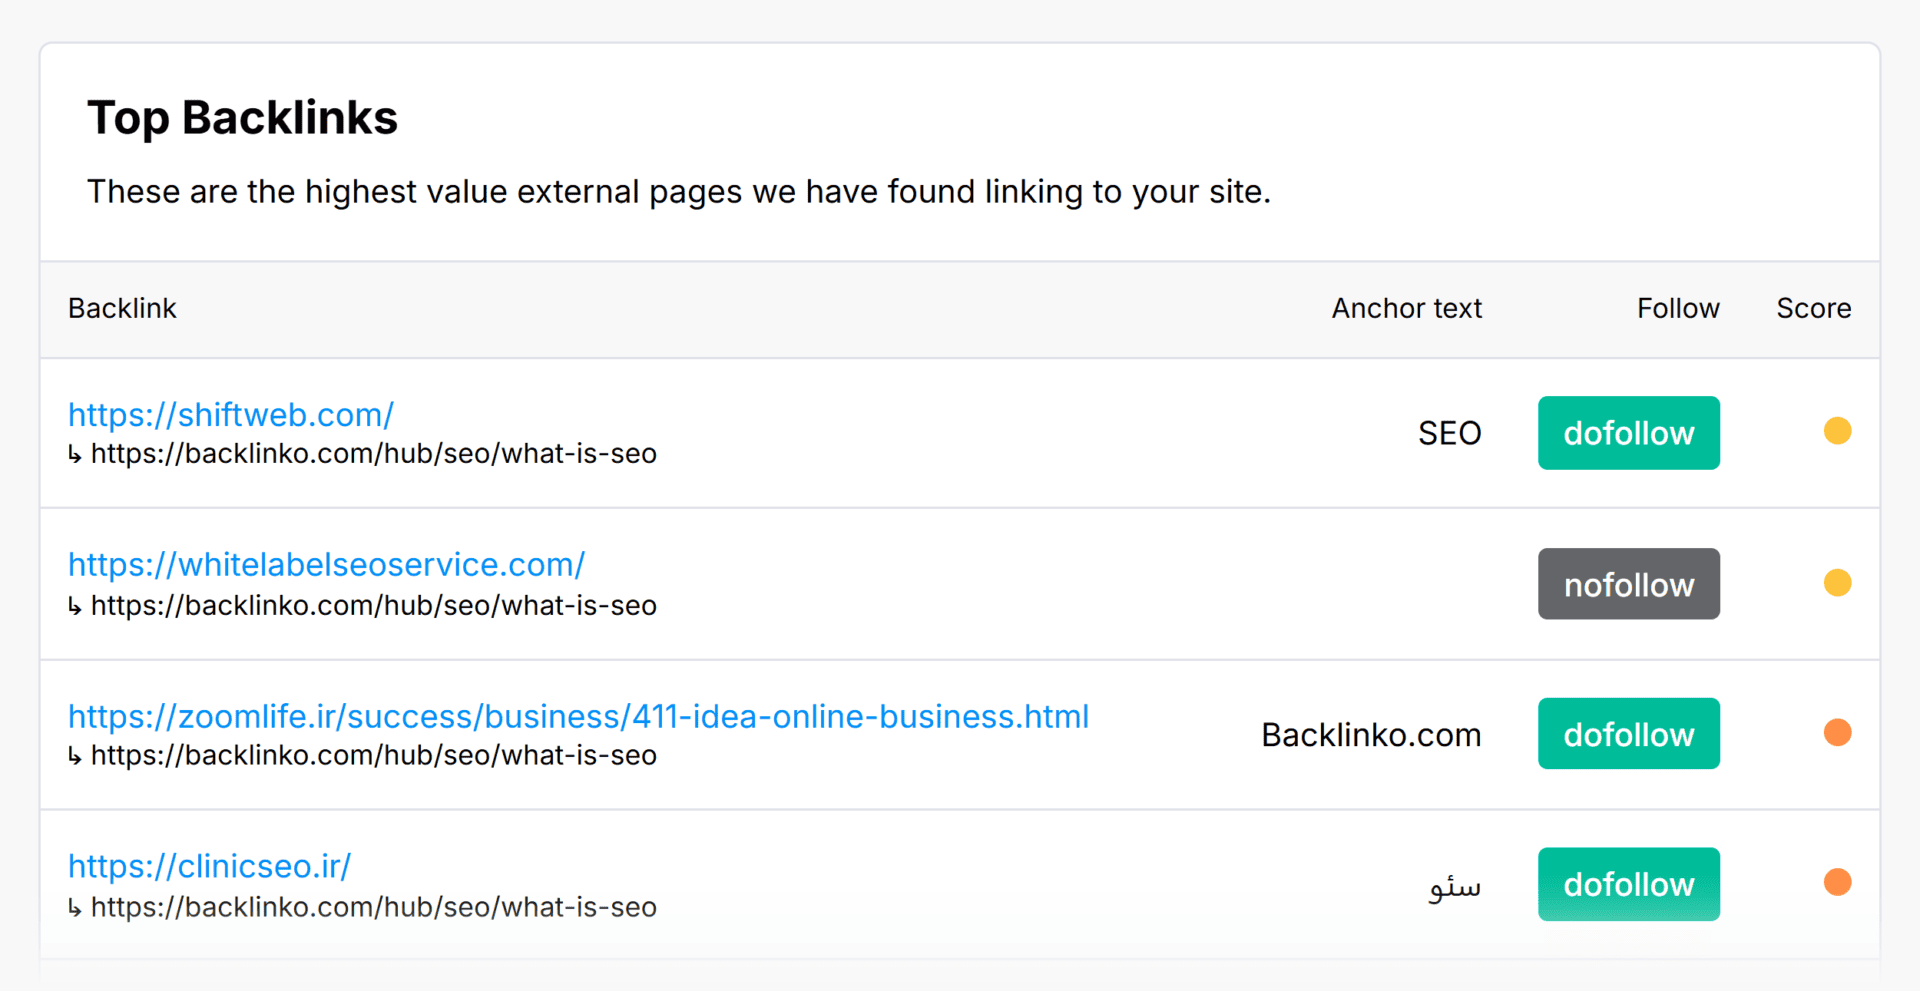The height and width of the screenshot is (991, 1920).
Task: Click the Anchor text column header
Action: click(x=1406, y=308)
